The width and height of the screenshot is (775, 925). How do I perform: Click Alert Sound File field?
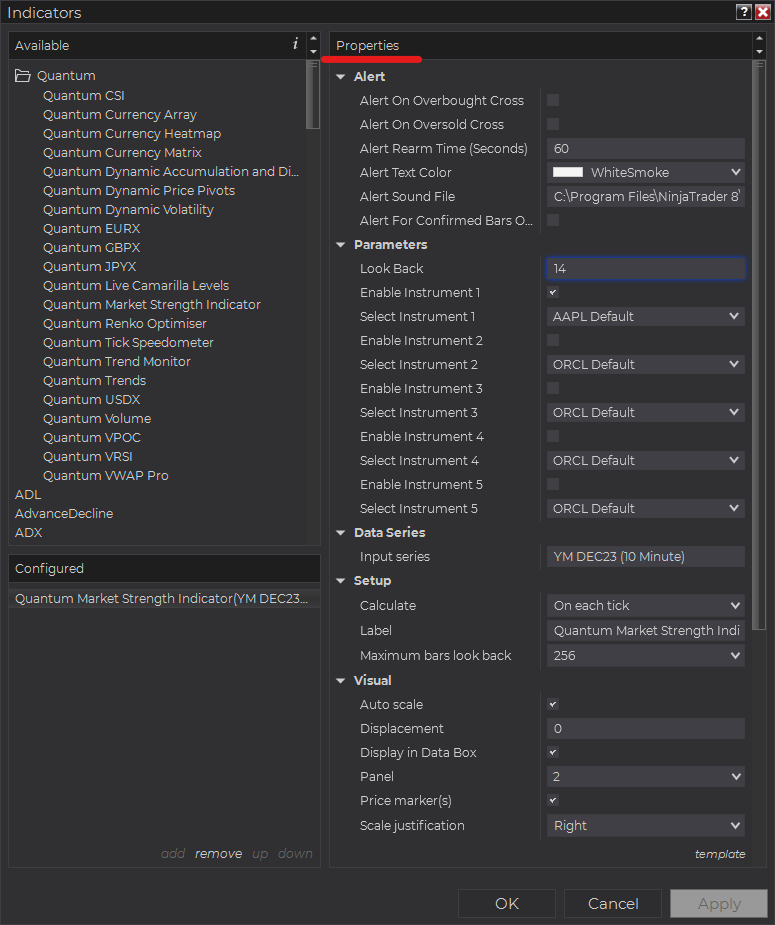646,196
